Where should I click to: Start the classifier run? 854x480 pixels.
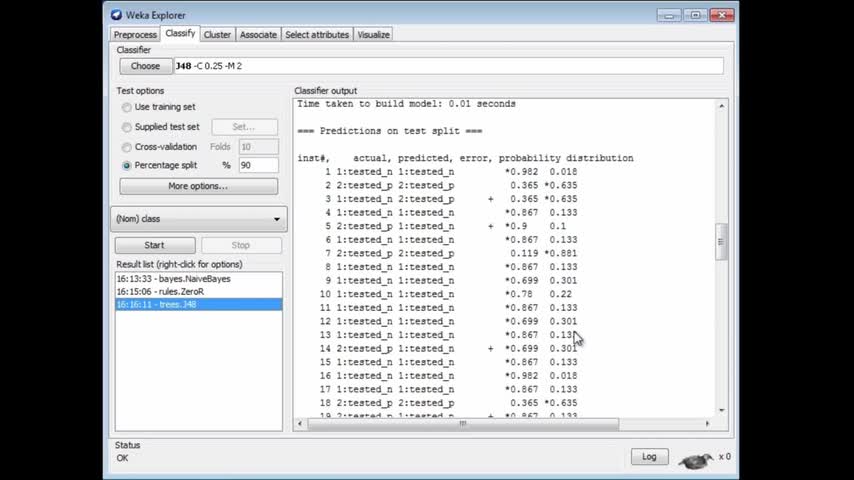[155, 245]
